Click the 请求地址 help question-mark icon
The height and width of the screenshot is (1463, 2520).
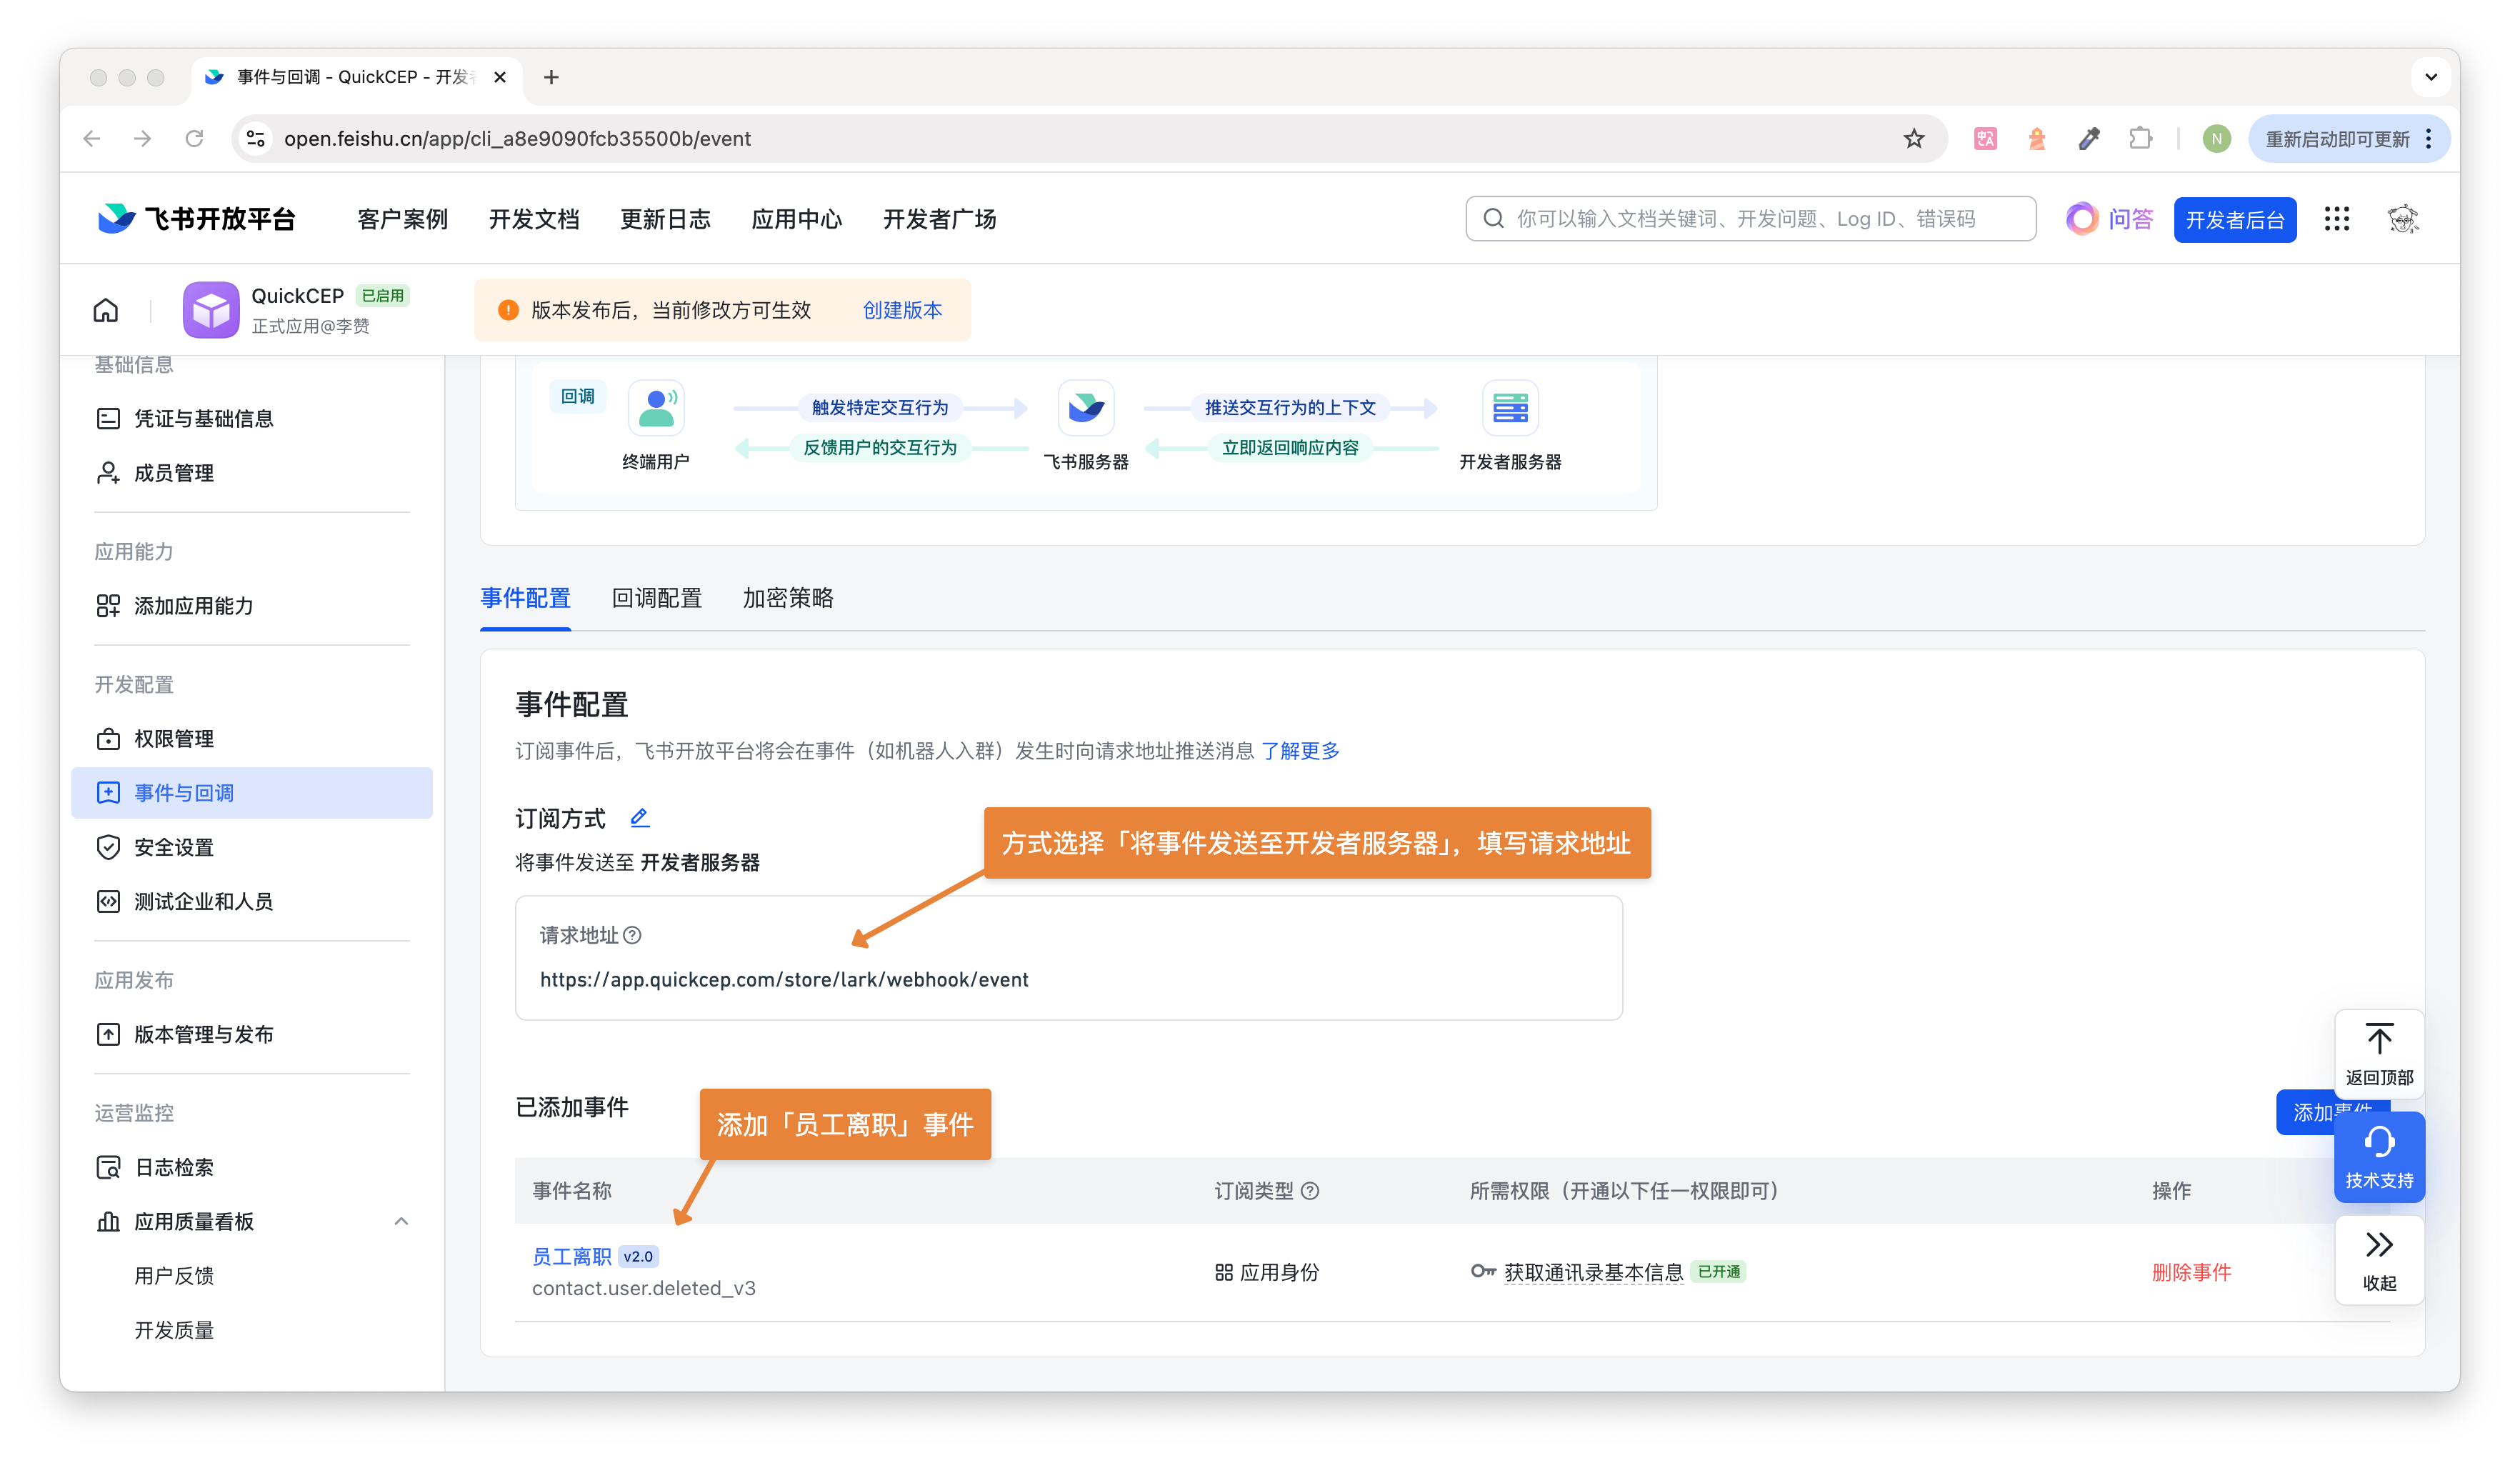[x=632, y=935]
